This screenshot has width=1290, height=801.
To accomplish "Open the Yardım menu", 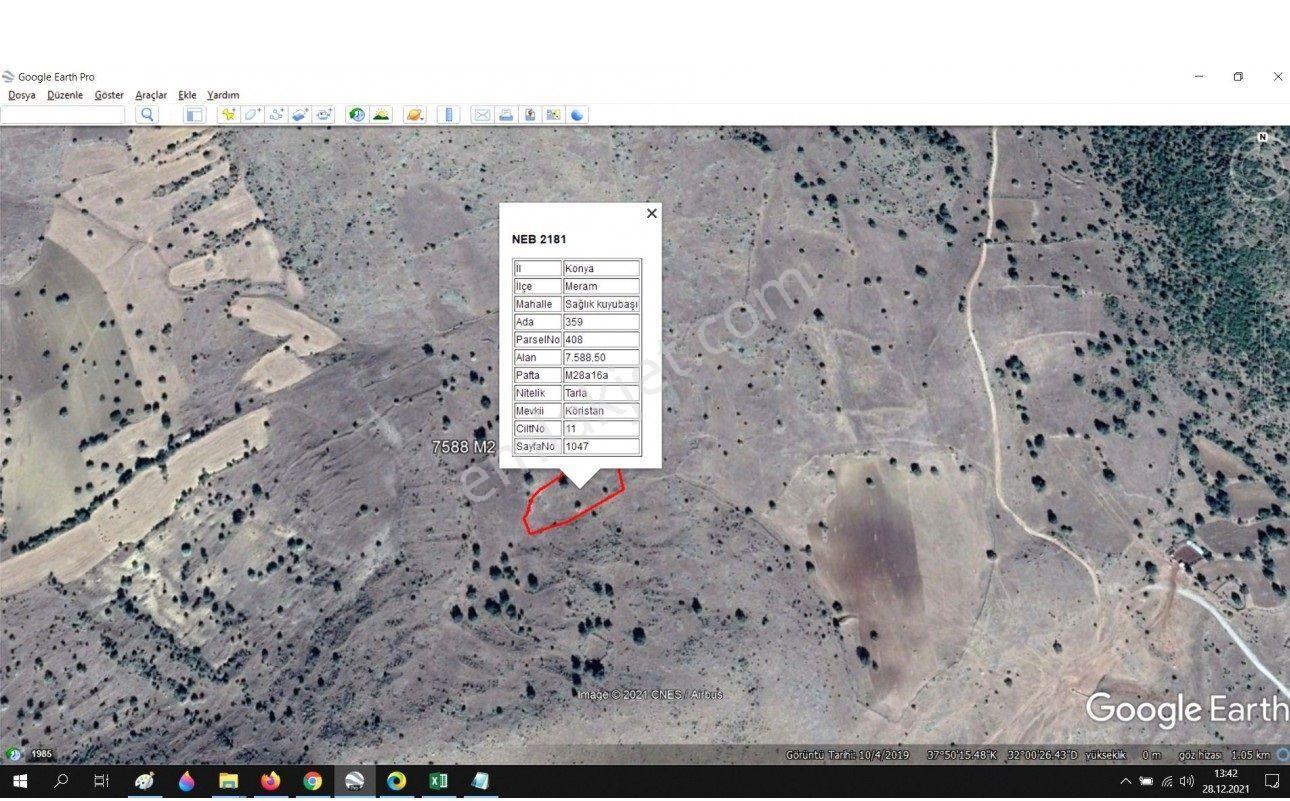I will pyautogui.click(x=223, y=95).
